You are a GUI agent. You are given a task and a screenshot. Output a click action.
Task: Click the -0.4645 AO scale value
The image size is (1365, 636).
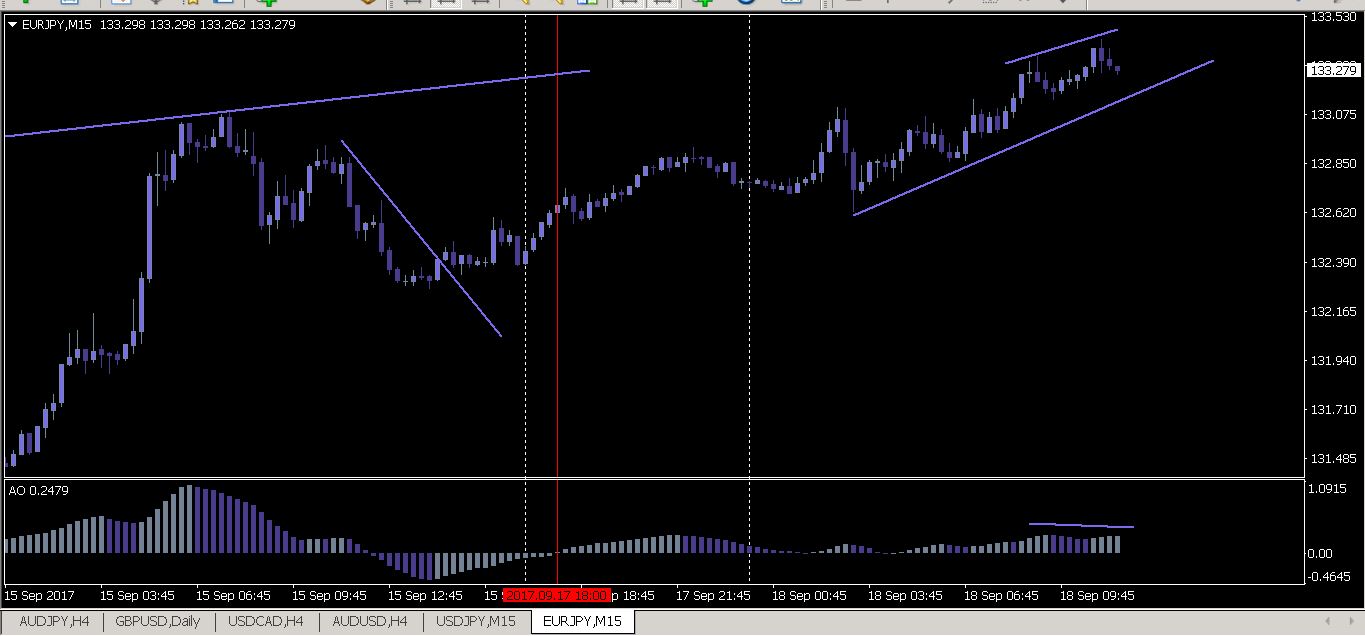[1330, 577]
